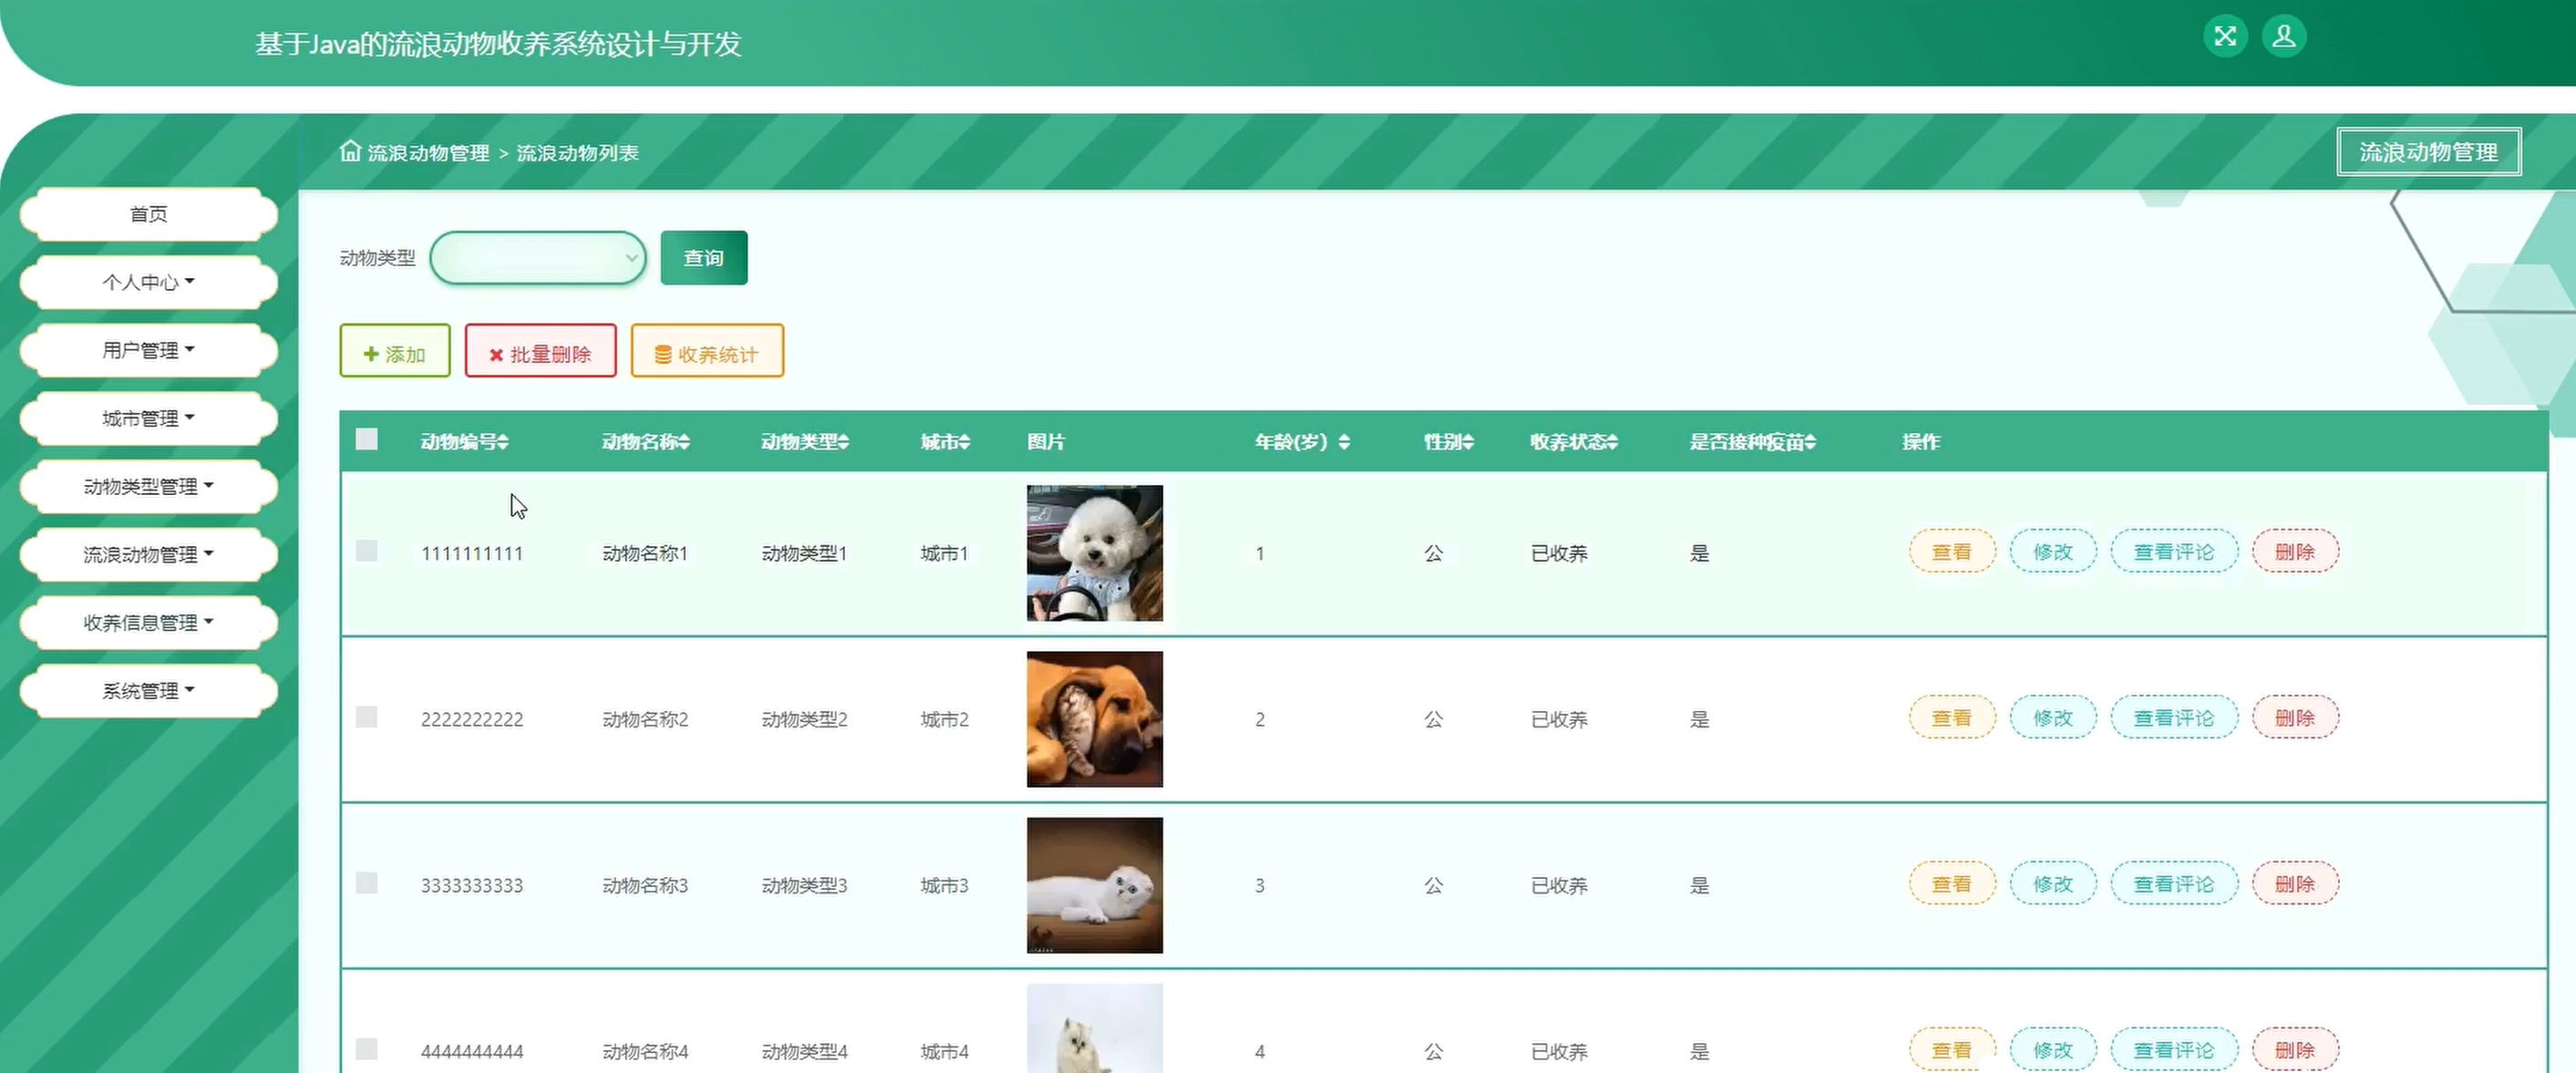Go to 首页 in sidebar

pyautogui.click(x=148, y=214)
